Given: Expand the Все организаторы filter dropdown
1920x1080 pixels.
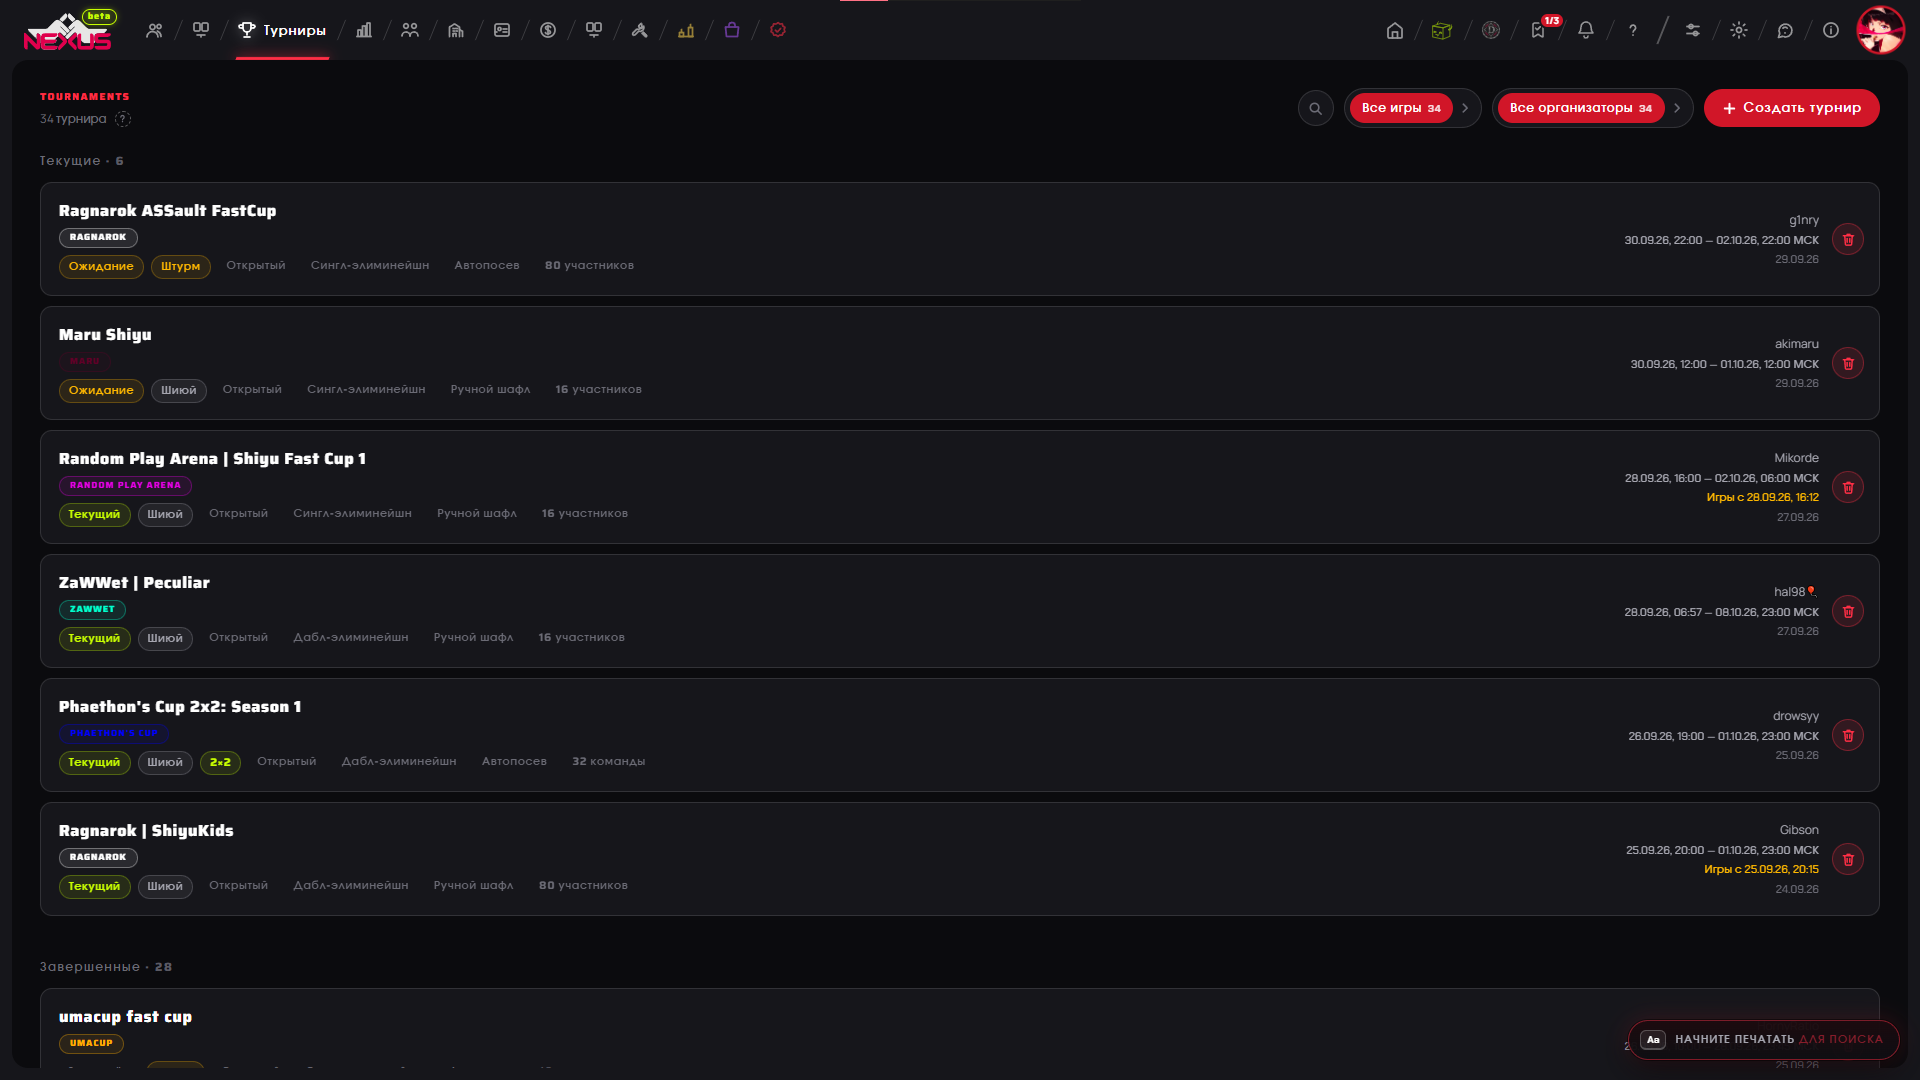Looking at the screenshot, I should point(1592,108).
